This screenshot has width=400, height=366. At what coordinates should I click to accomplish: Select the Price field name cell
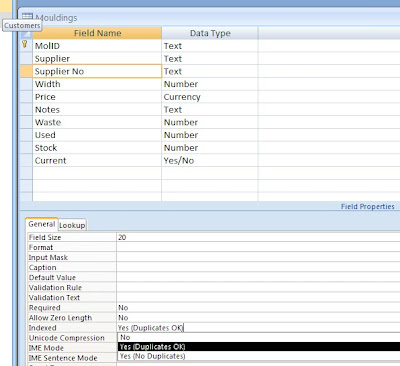point(97,97)
